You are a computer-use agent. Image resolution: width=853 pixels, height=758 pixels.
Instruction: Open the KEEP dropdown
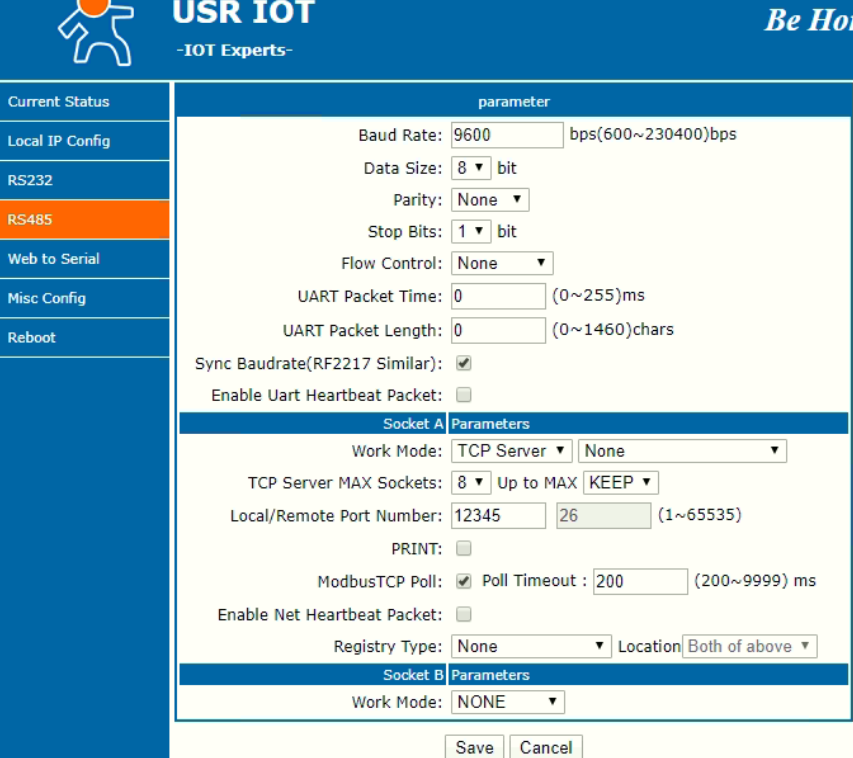(x=621, y=482)
